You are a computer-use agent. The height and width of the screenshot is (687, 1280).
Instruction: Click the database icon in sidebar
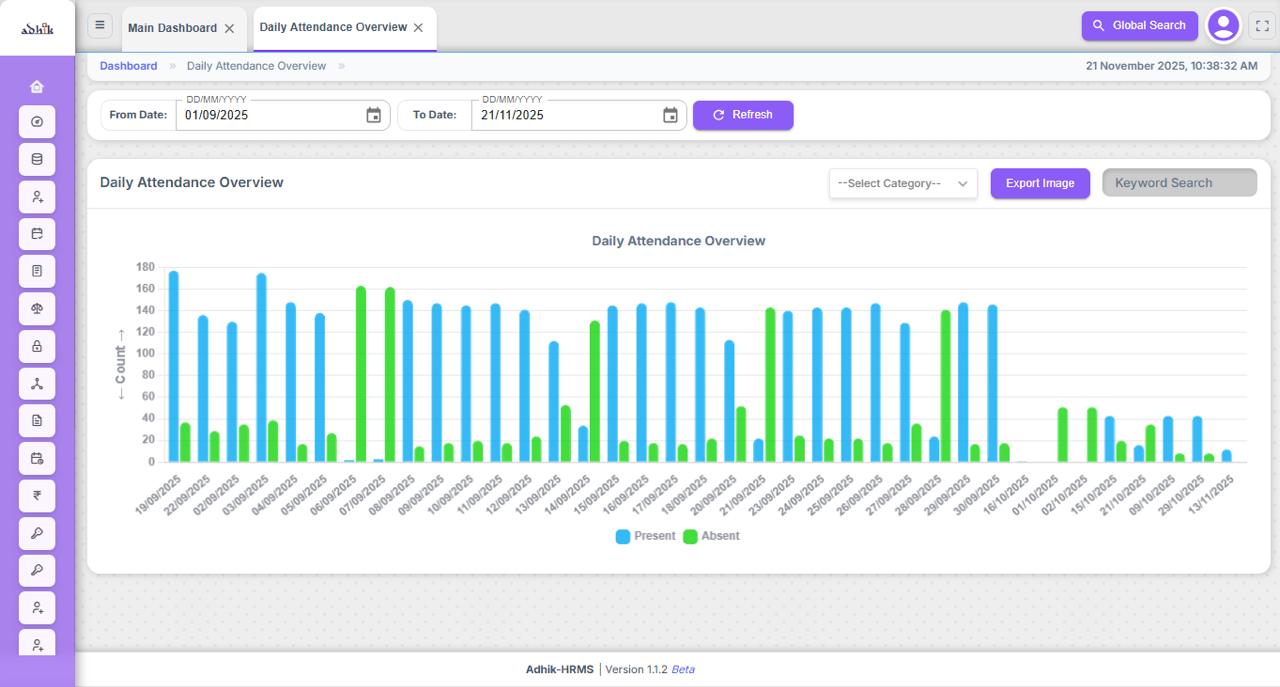coord(37,159)
